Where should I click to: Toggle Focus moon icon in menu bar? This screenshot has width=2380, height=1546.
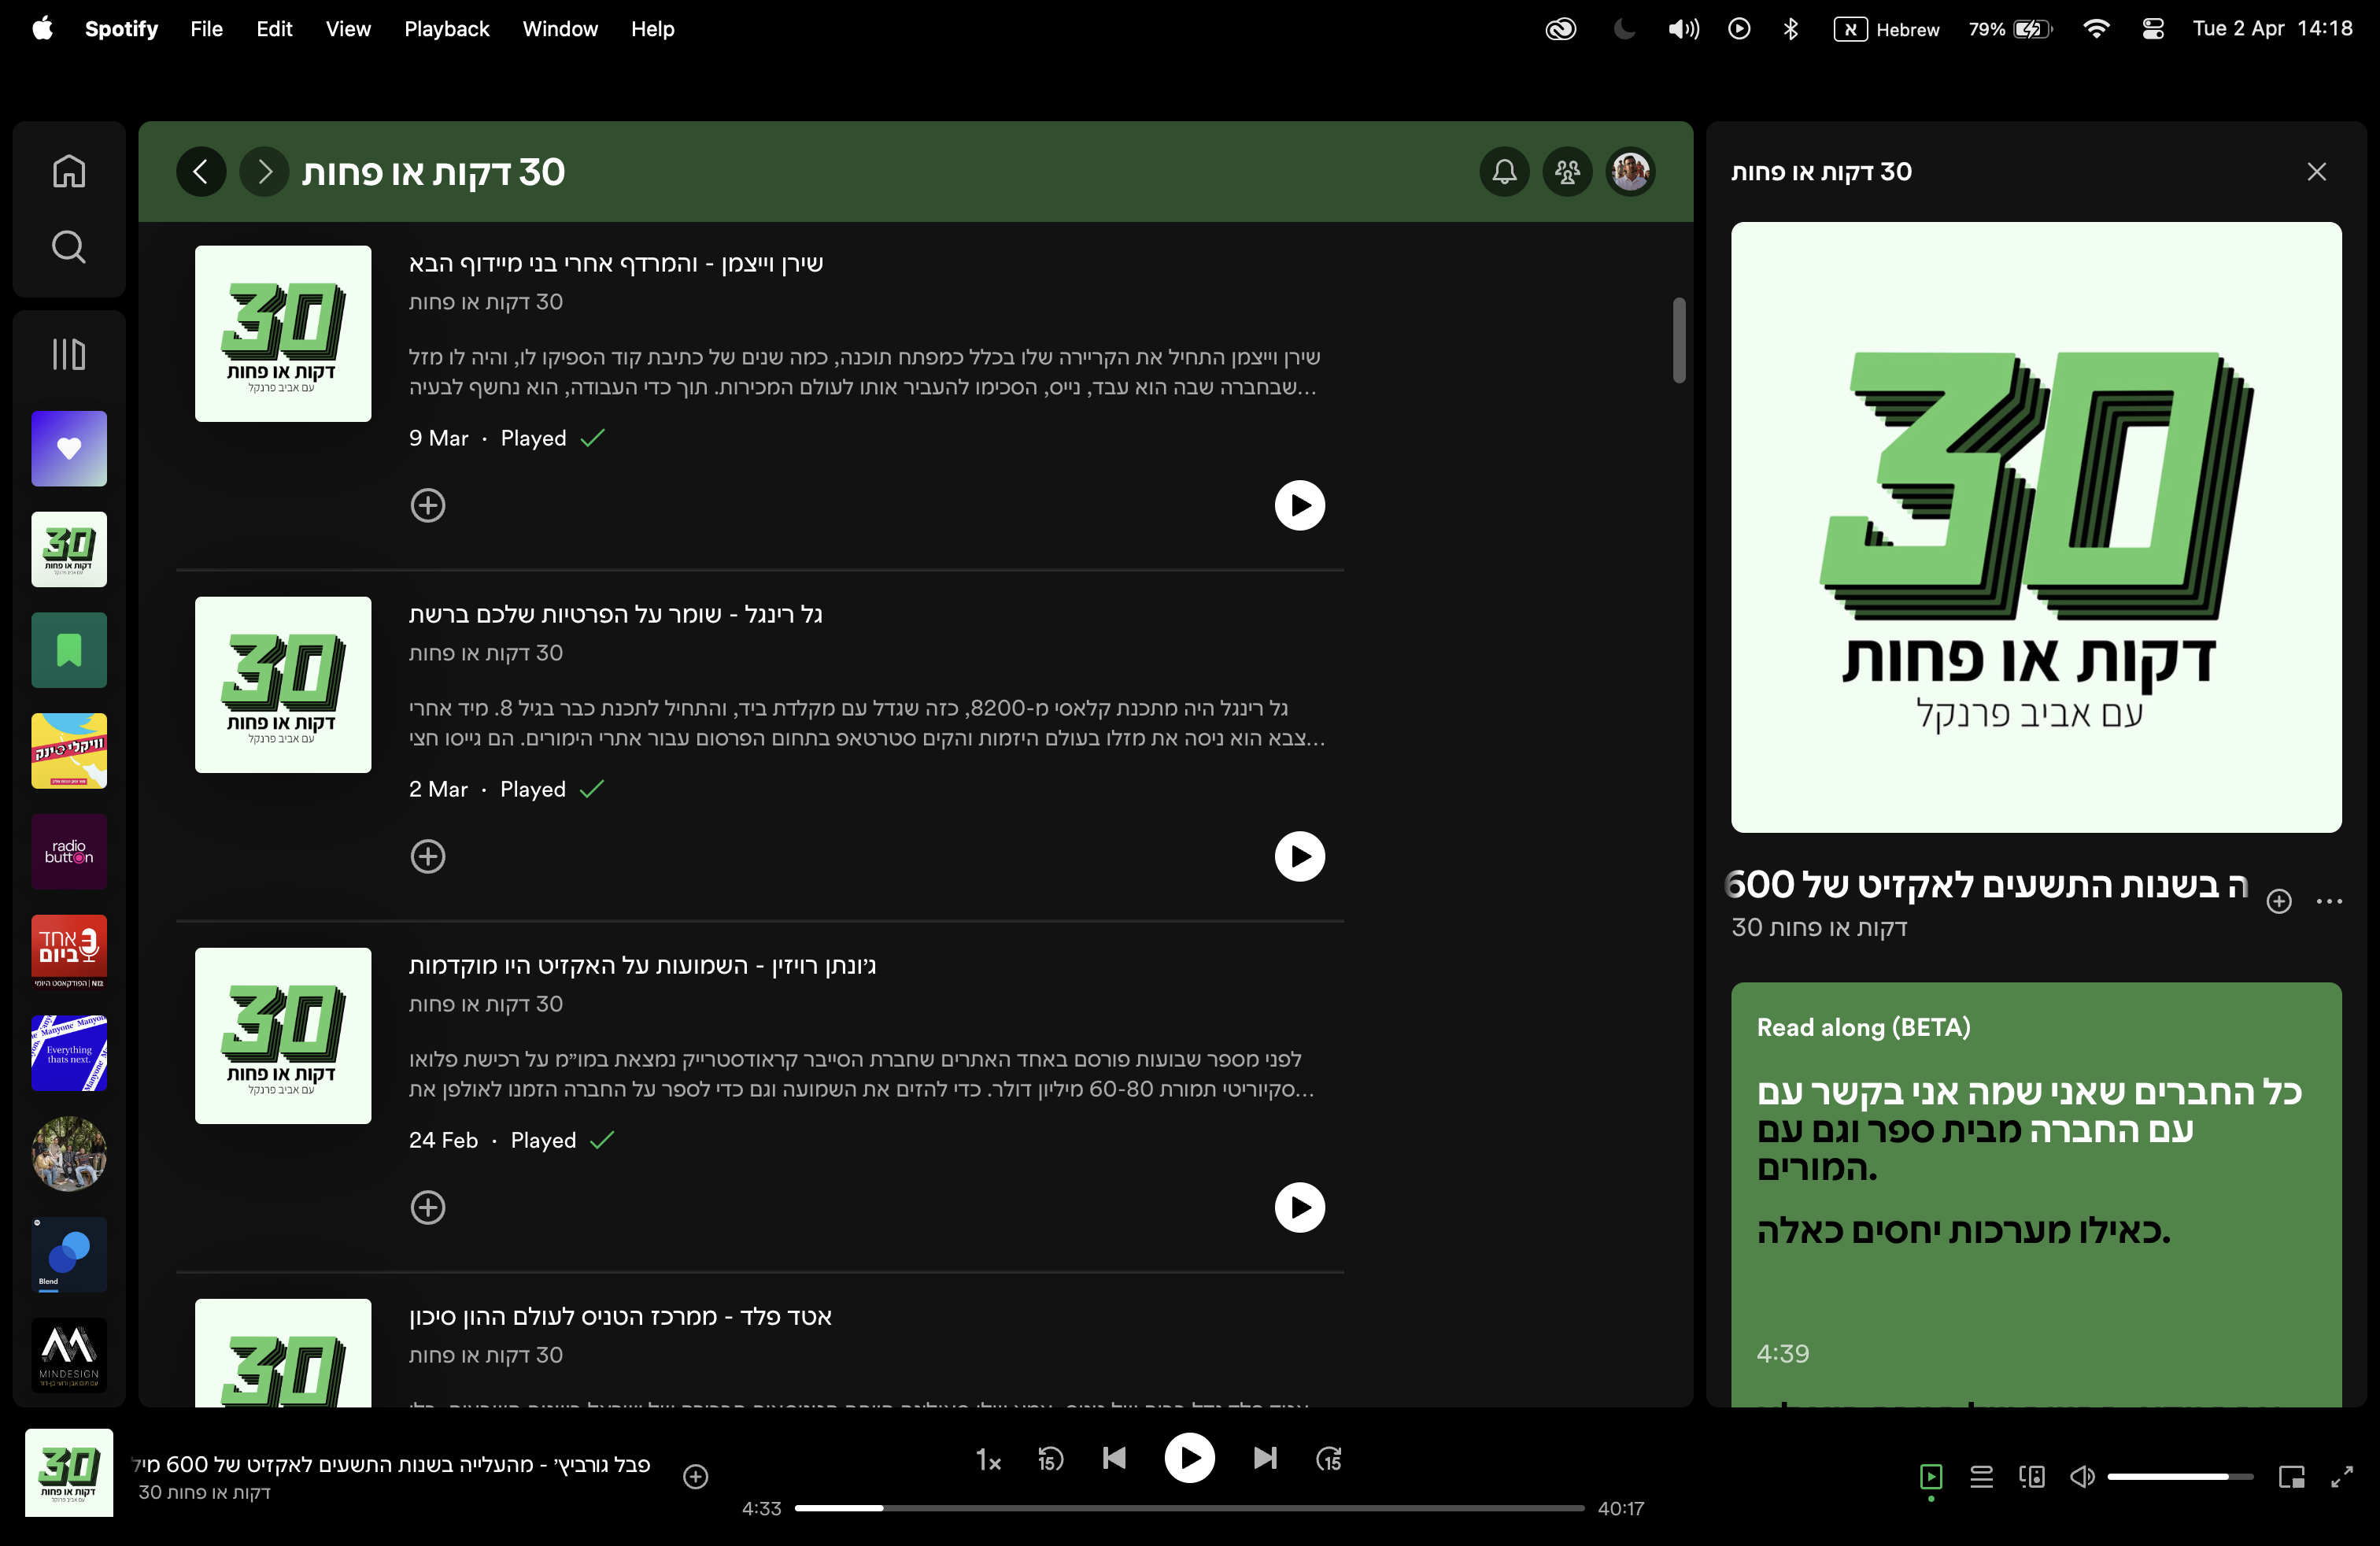pos(1625,29)
